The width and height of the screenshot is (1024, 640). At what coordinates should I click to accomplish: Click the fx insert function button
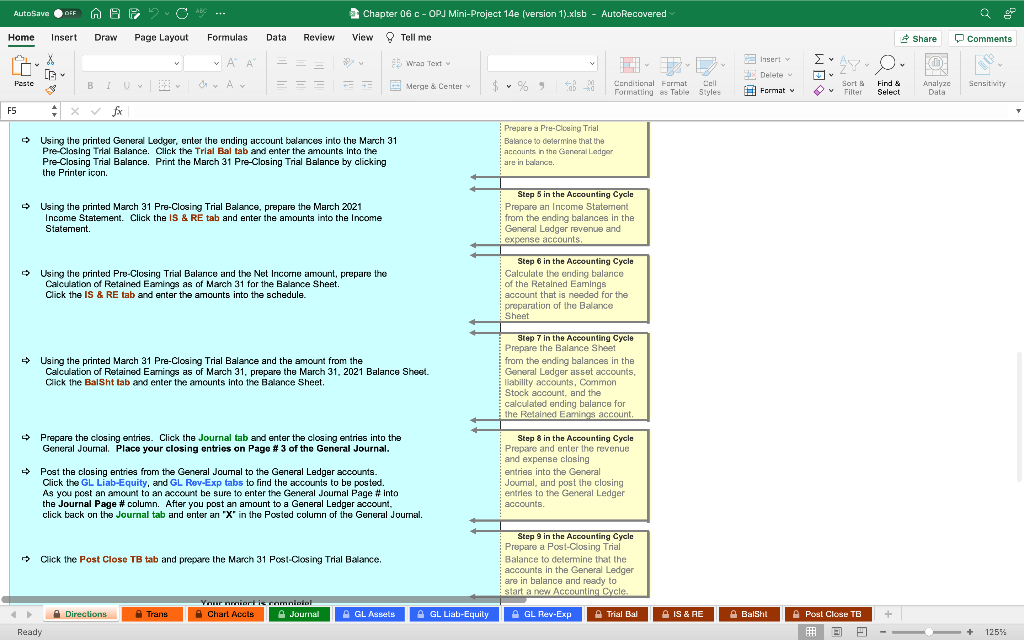click(118, 111)
